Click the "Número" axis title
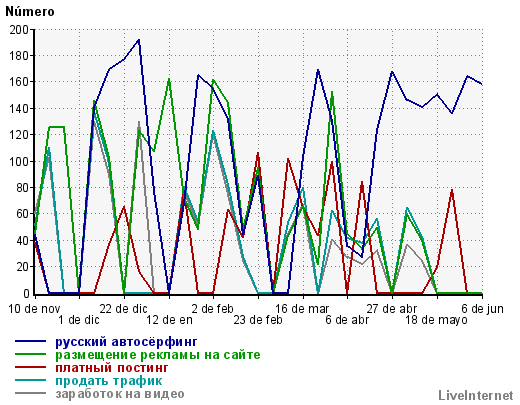This screenshot has width=520, height=405. pos(30,12)
